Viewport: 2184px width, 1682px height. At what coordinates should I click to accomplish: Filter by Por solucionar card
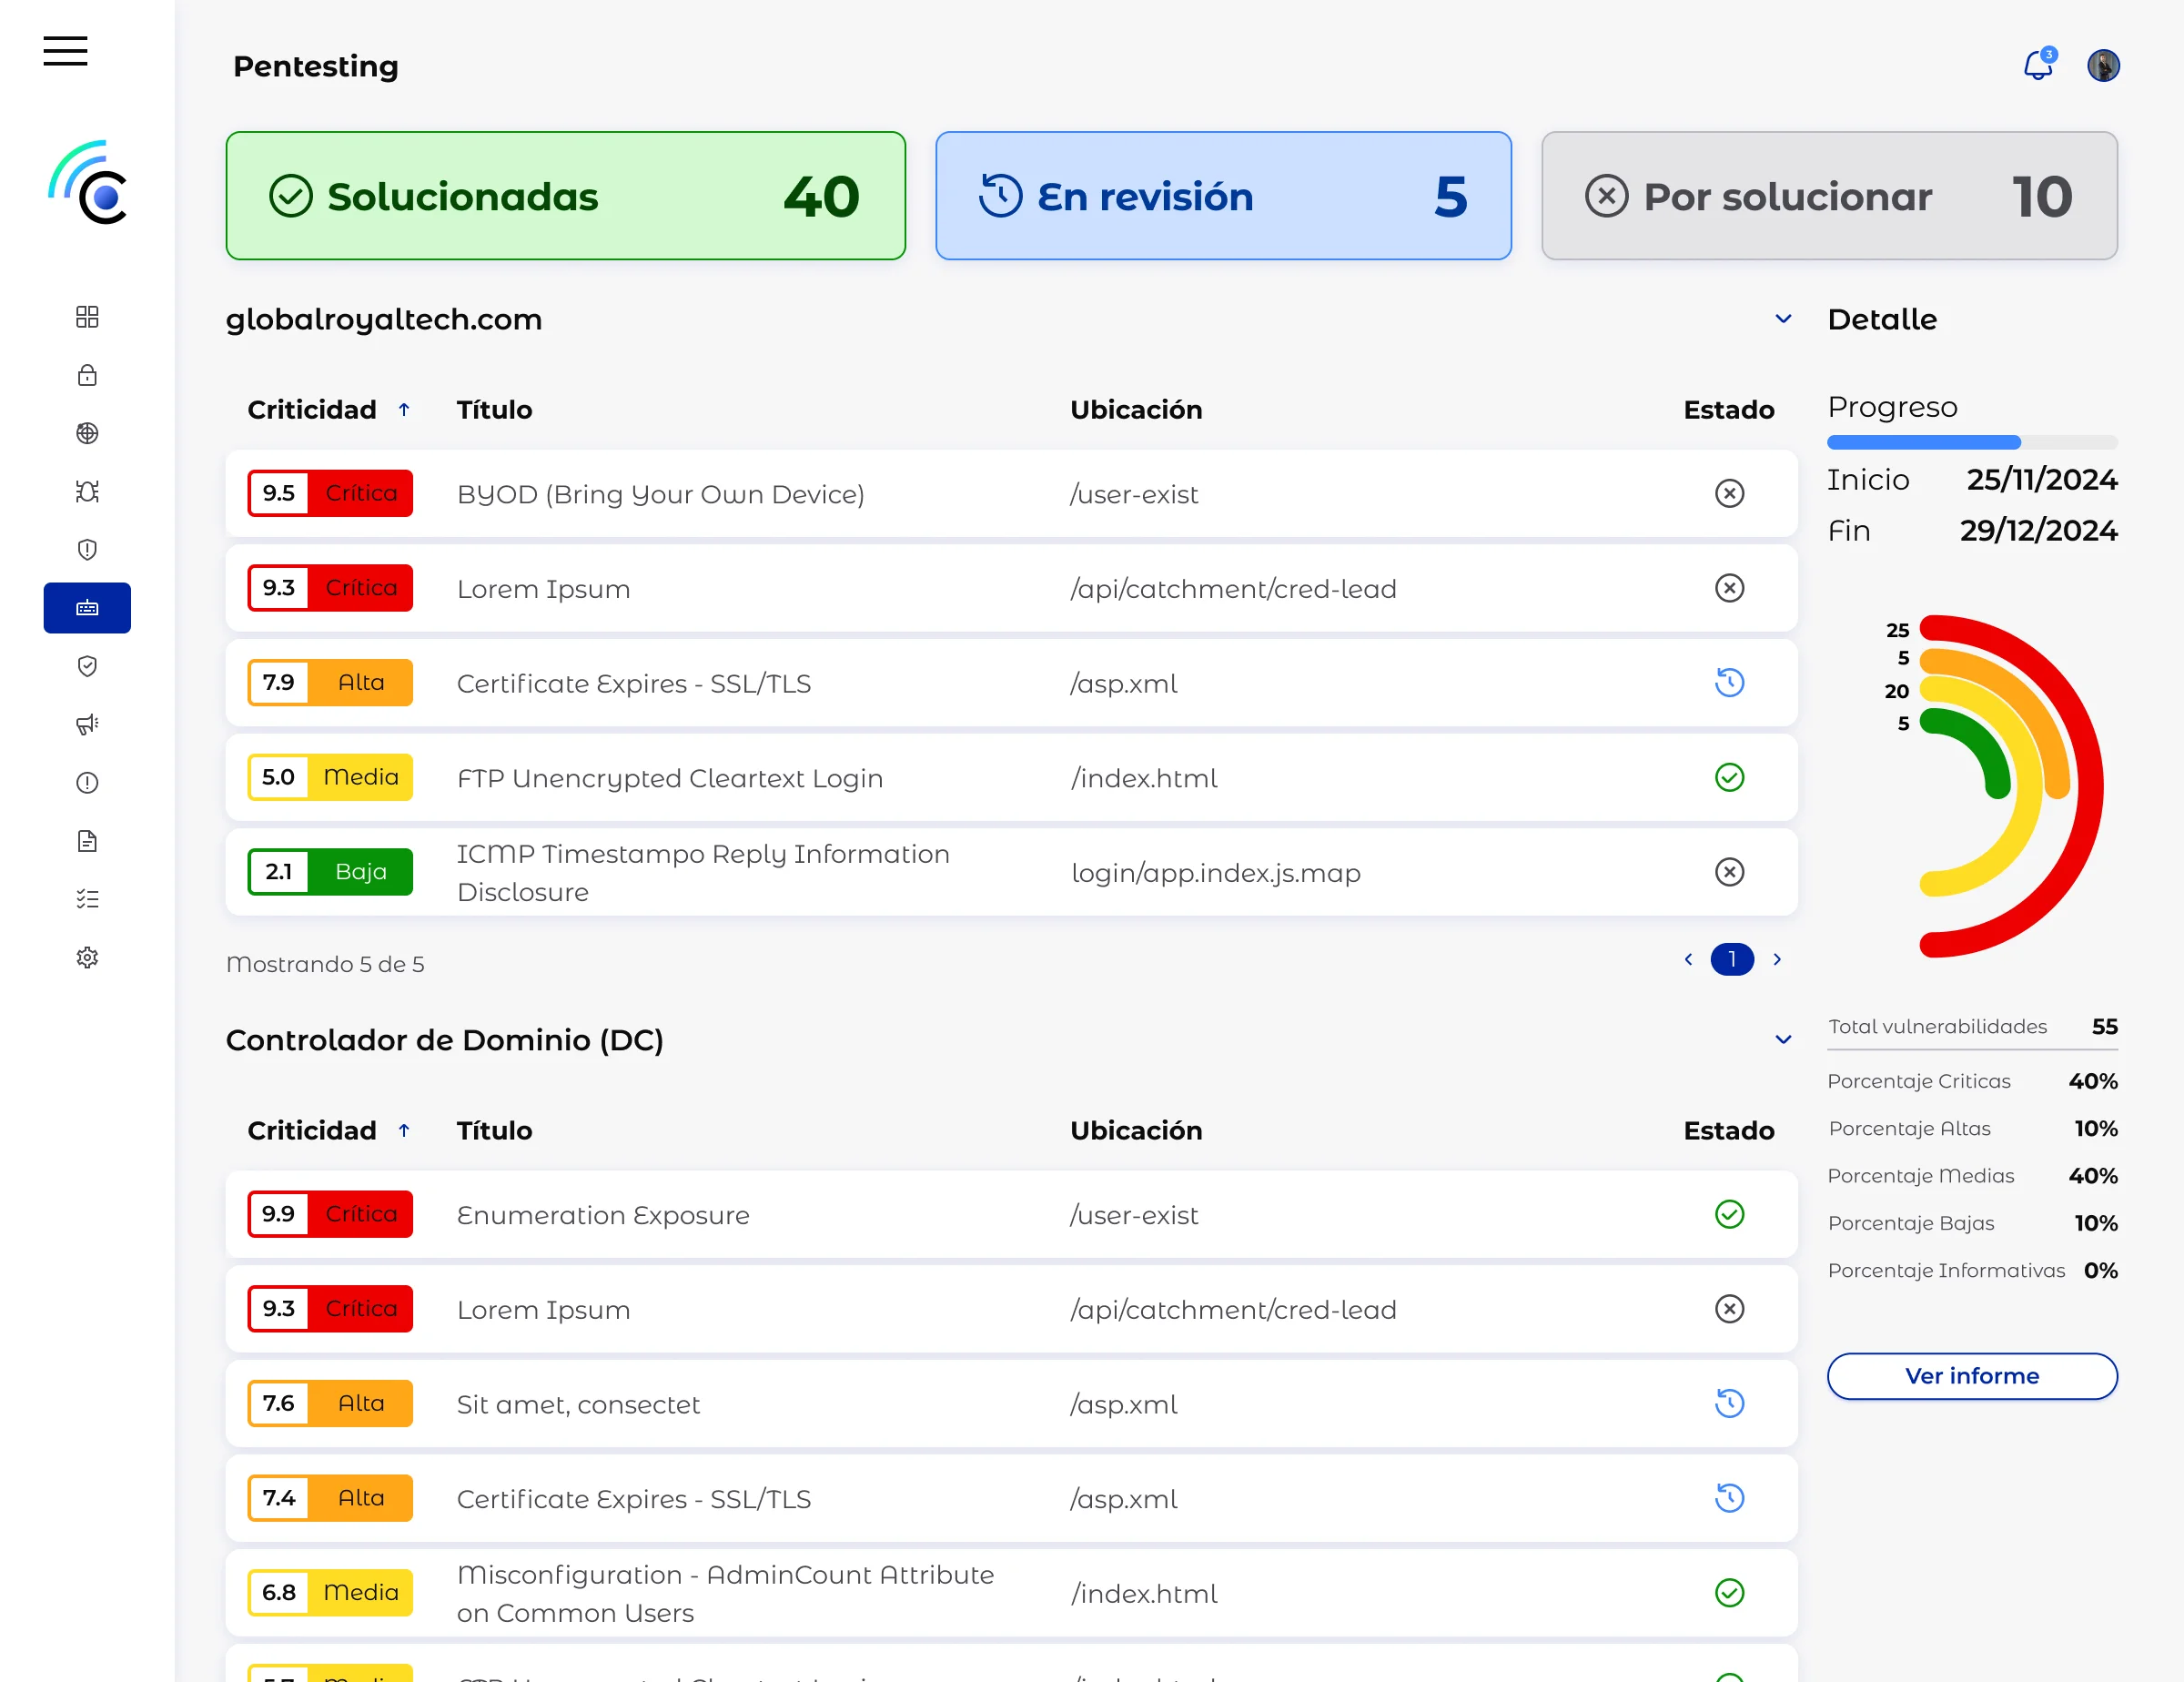click(x=1829, y=196)
